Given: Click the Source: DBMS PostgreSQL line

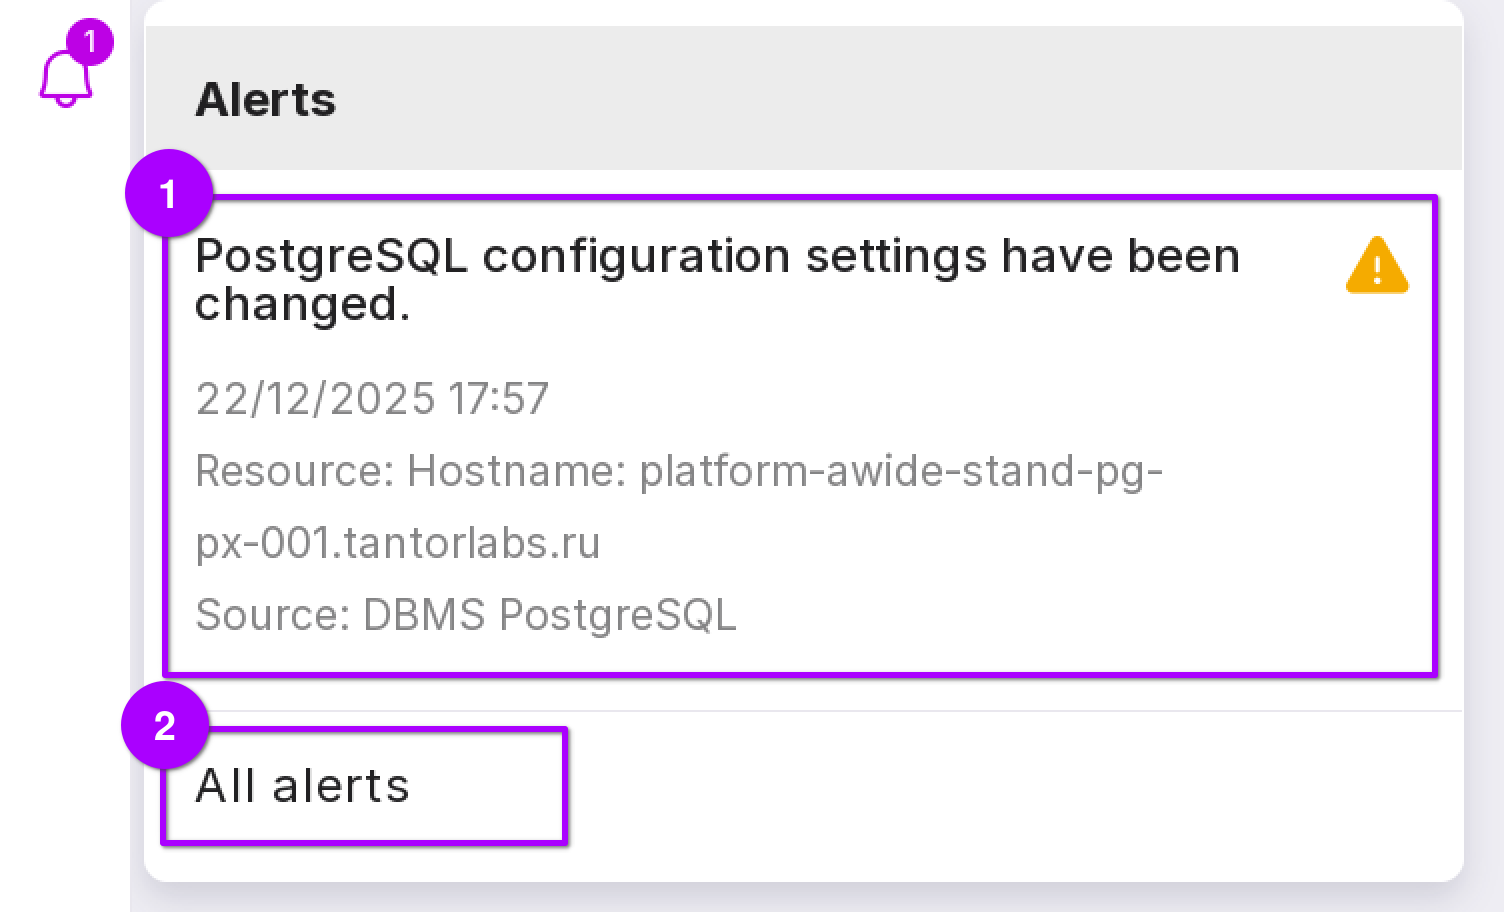Looking at the screenshot, I should tap(465, 615).
